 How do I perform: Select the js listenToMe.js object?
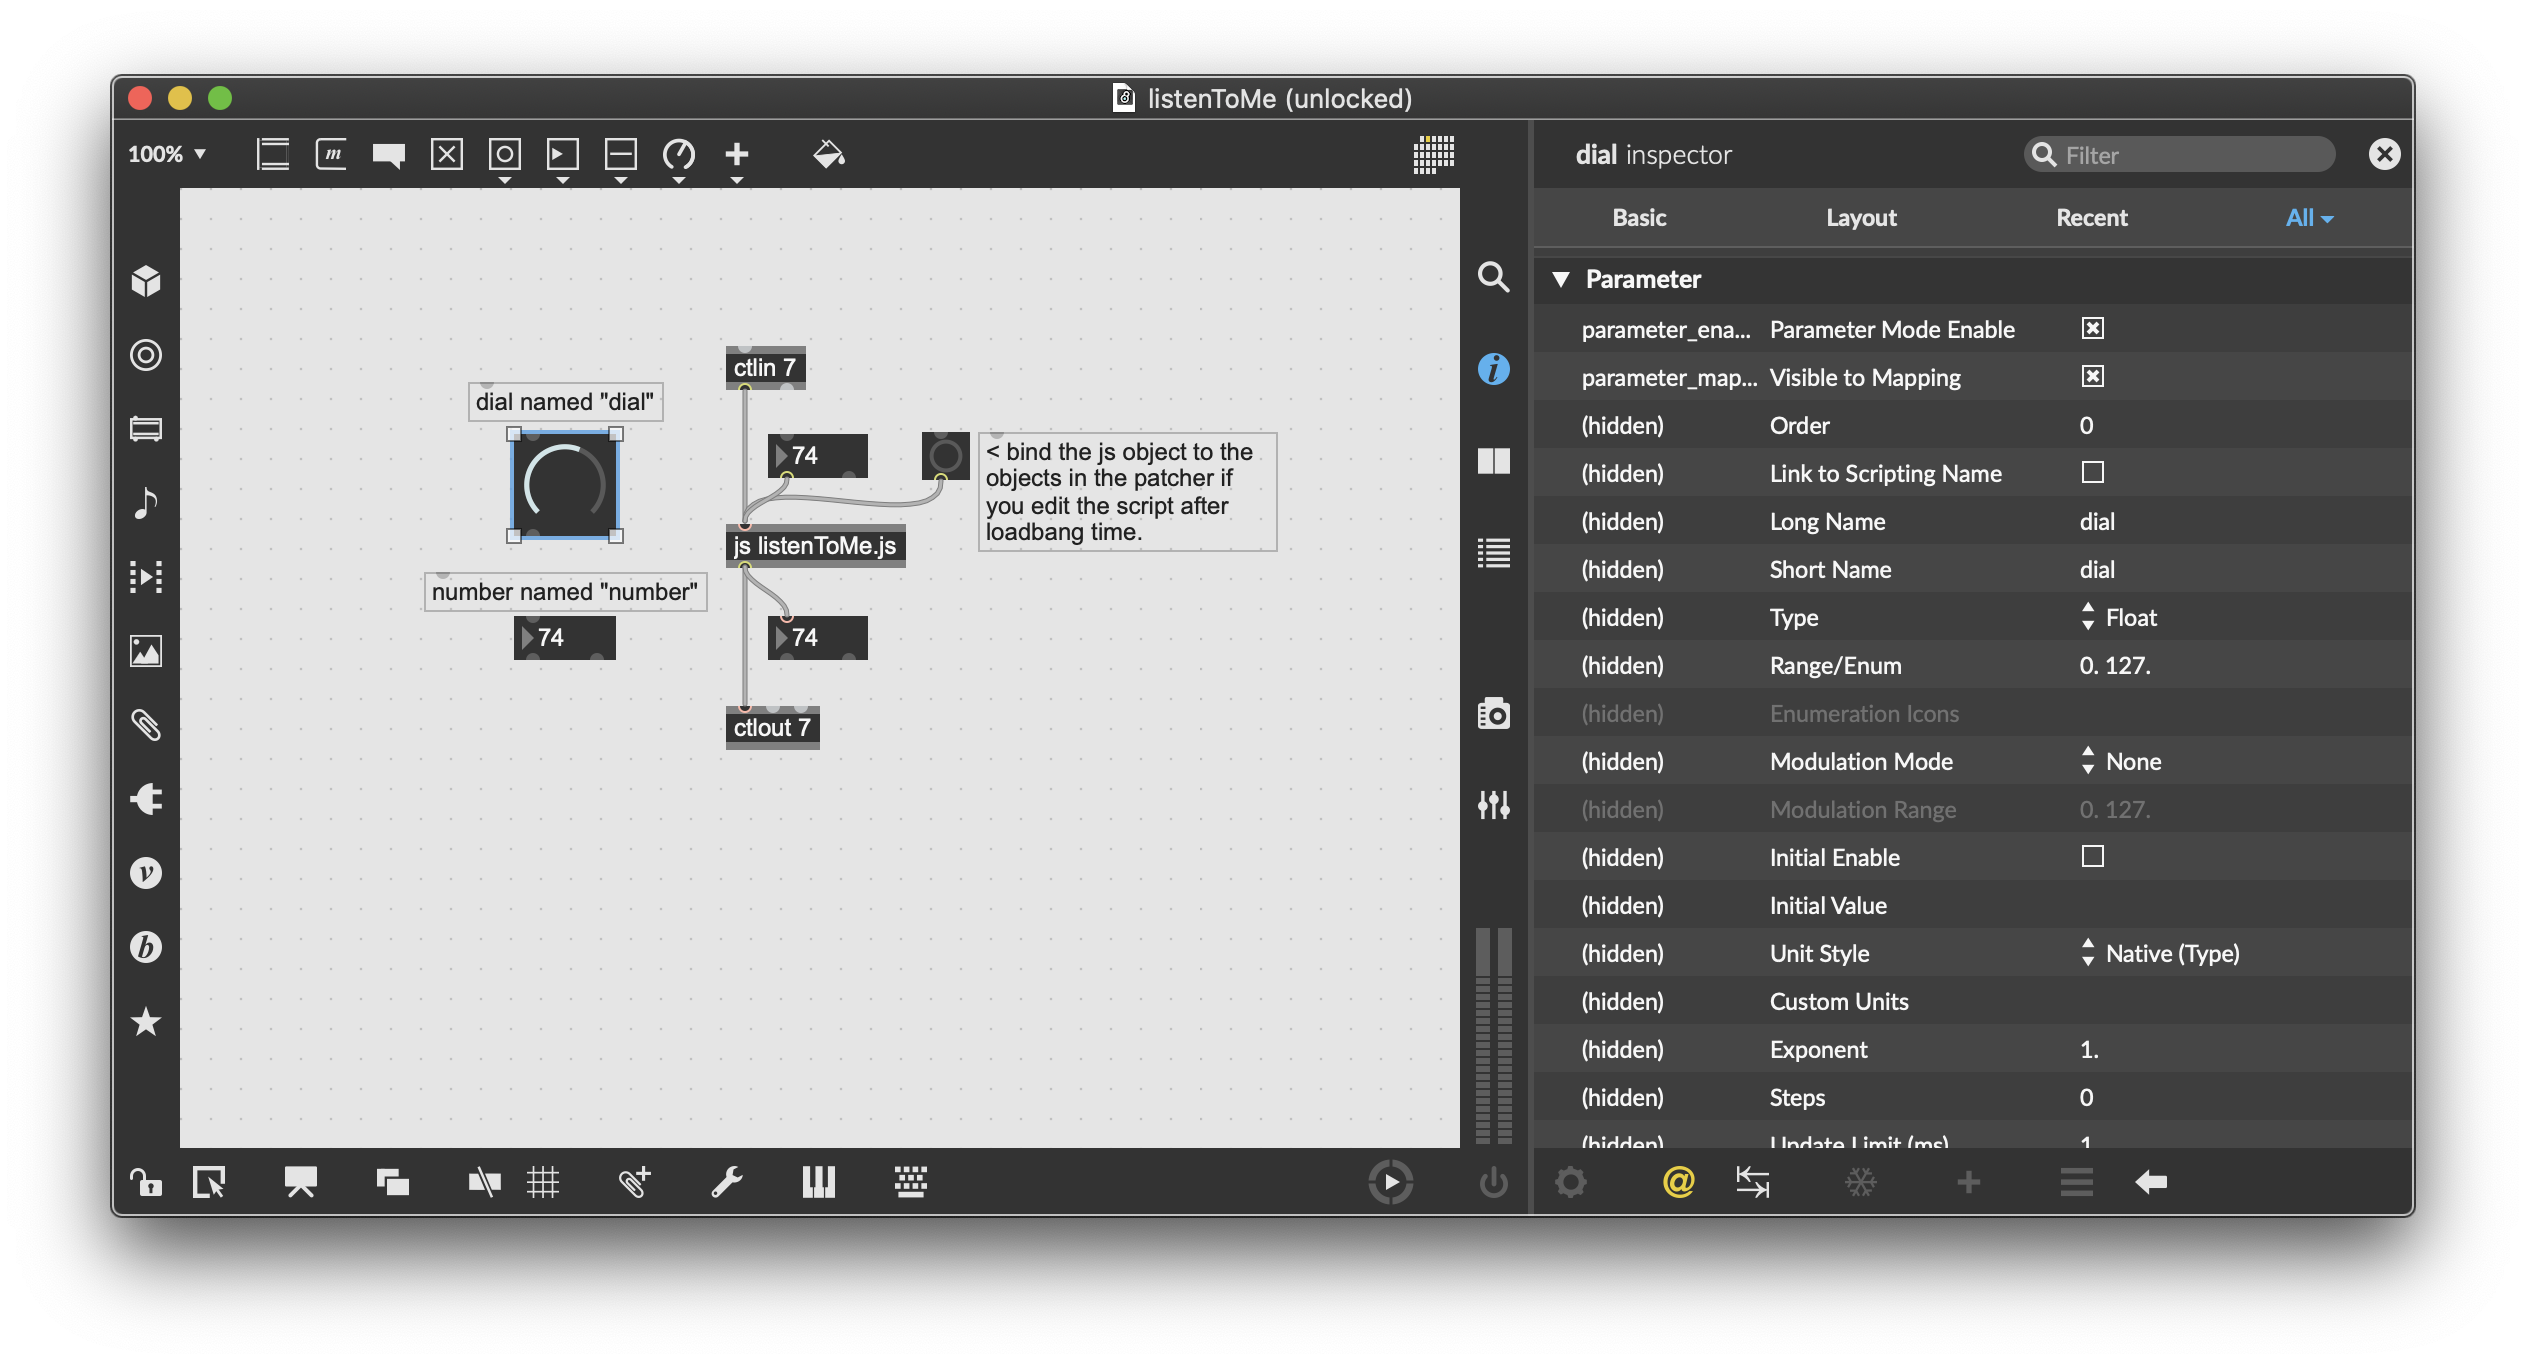click(x=815, y=546)
